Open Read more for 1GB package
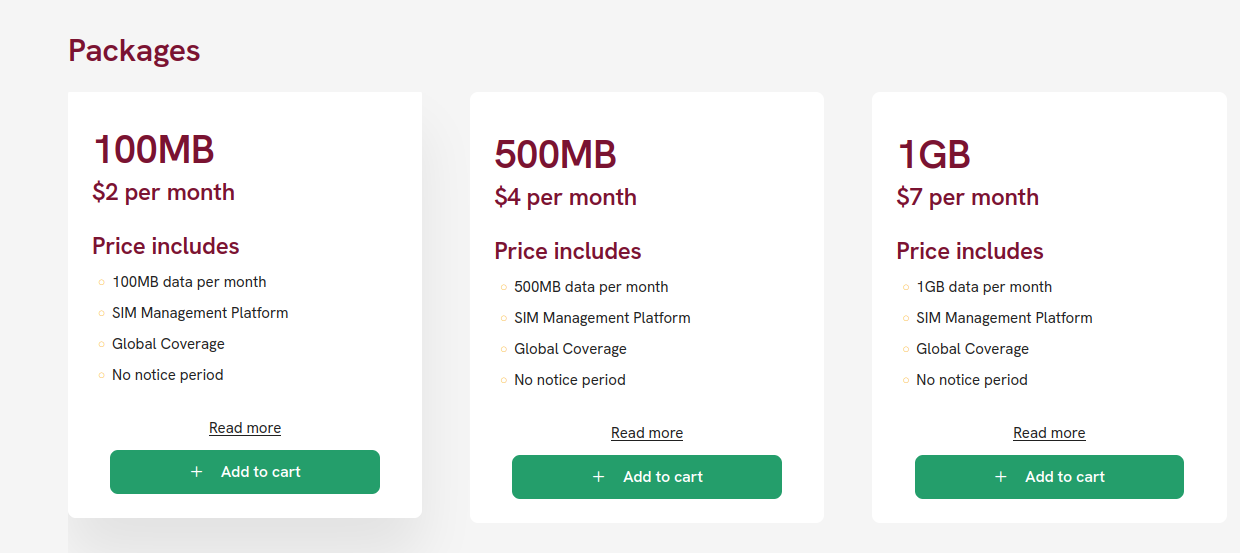Screen dimensions: 1240x553 [1049, 433]
